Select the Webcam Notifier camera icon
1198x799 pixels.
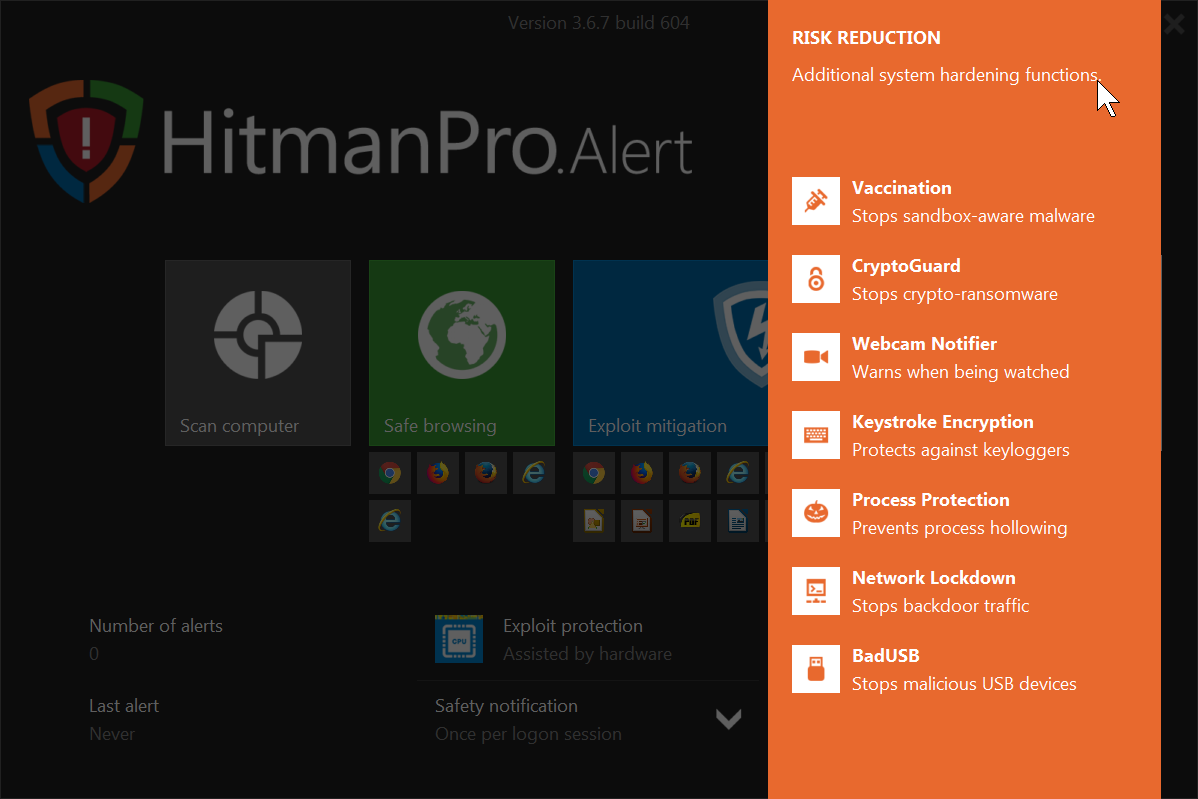click(815, 357)
